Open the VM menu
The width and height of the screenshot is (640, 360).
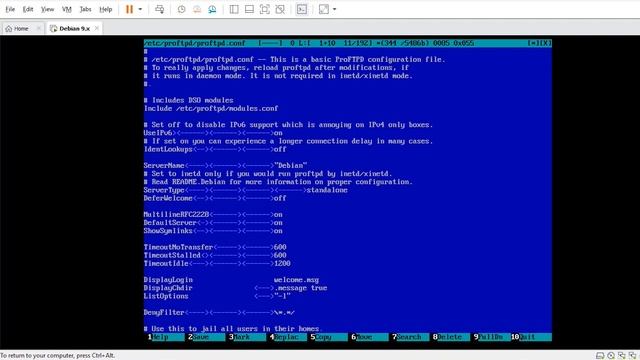pos(67,9)
